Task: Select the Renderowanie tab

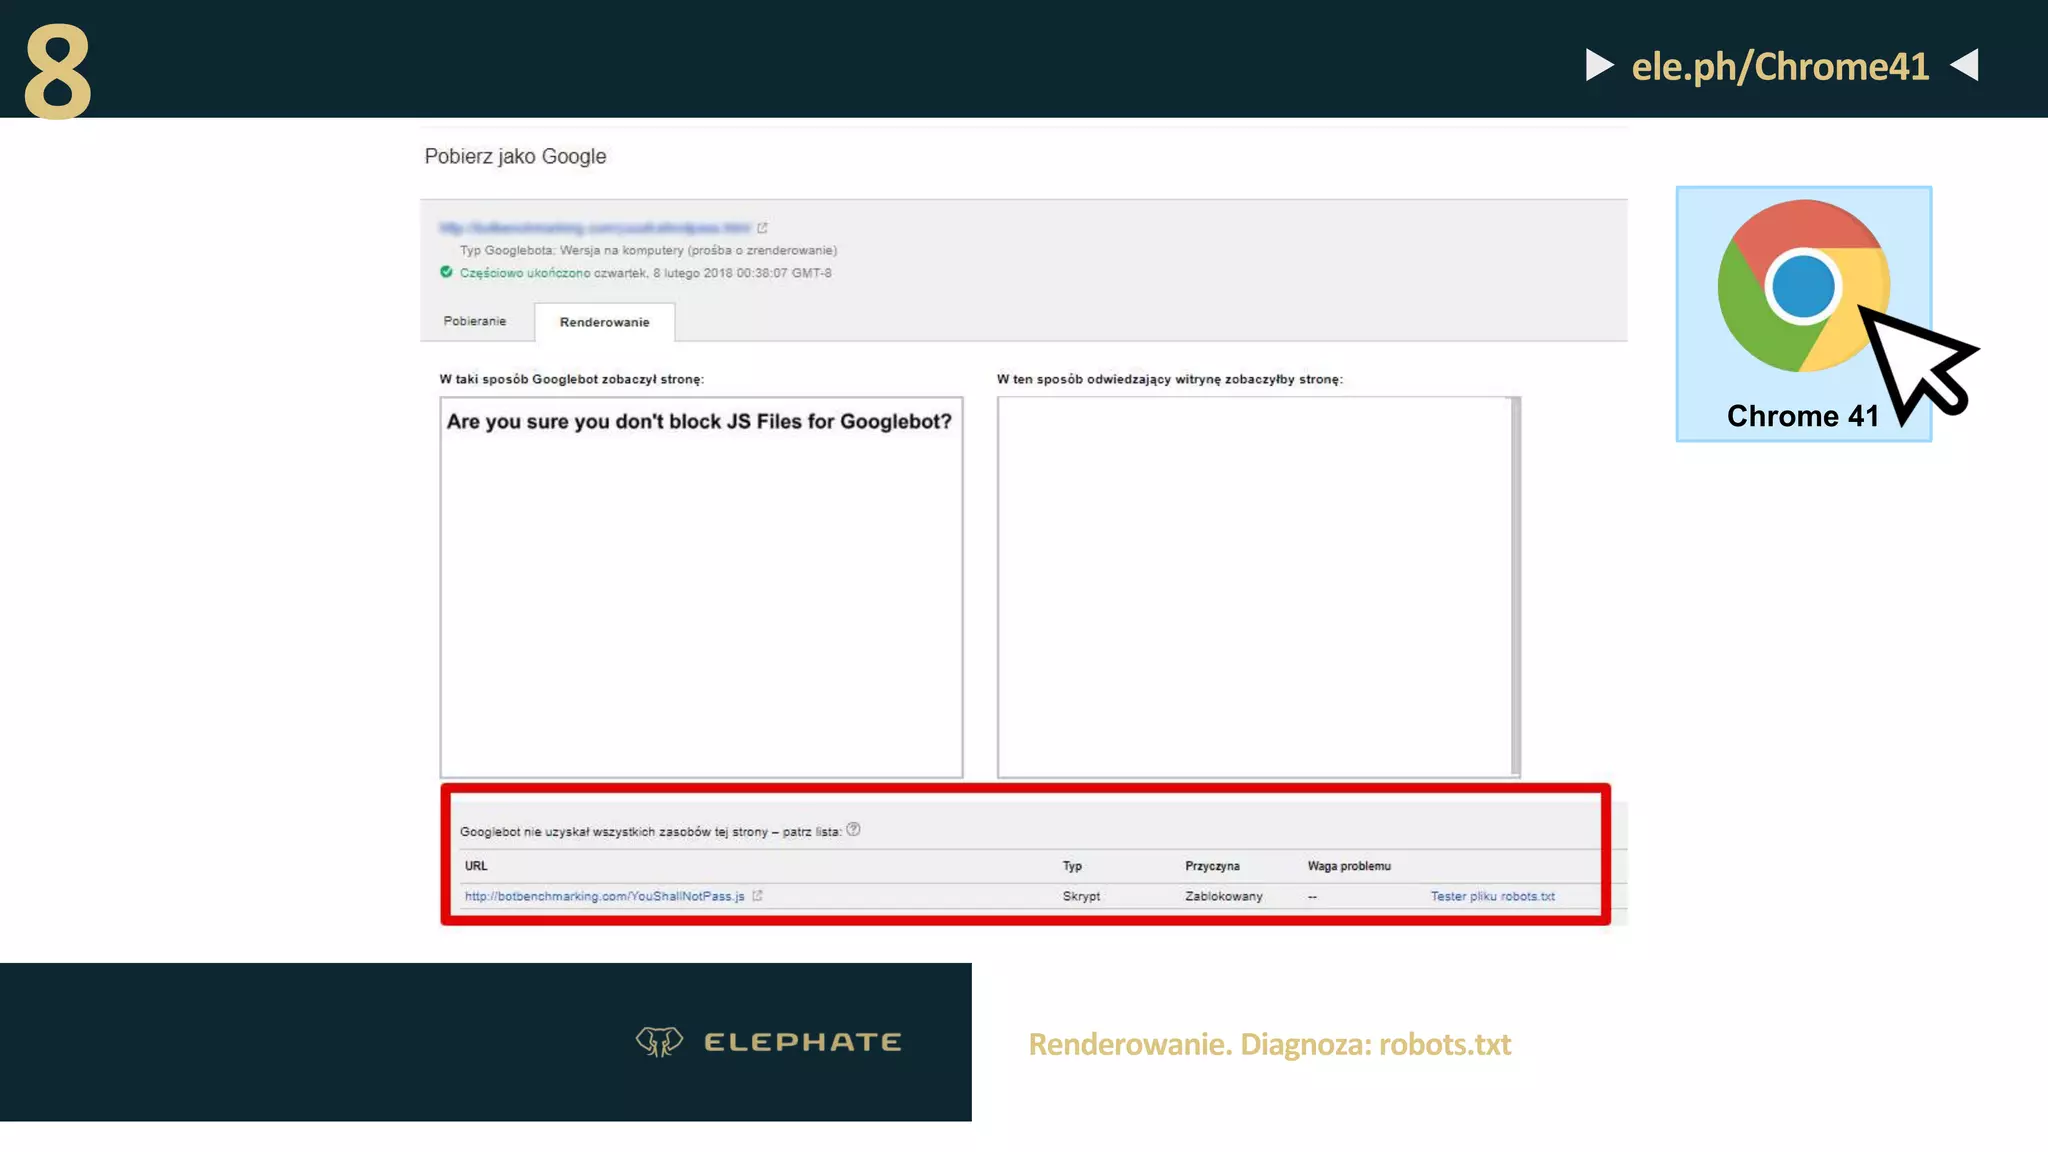Action: click(x=604, y=322)
